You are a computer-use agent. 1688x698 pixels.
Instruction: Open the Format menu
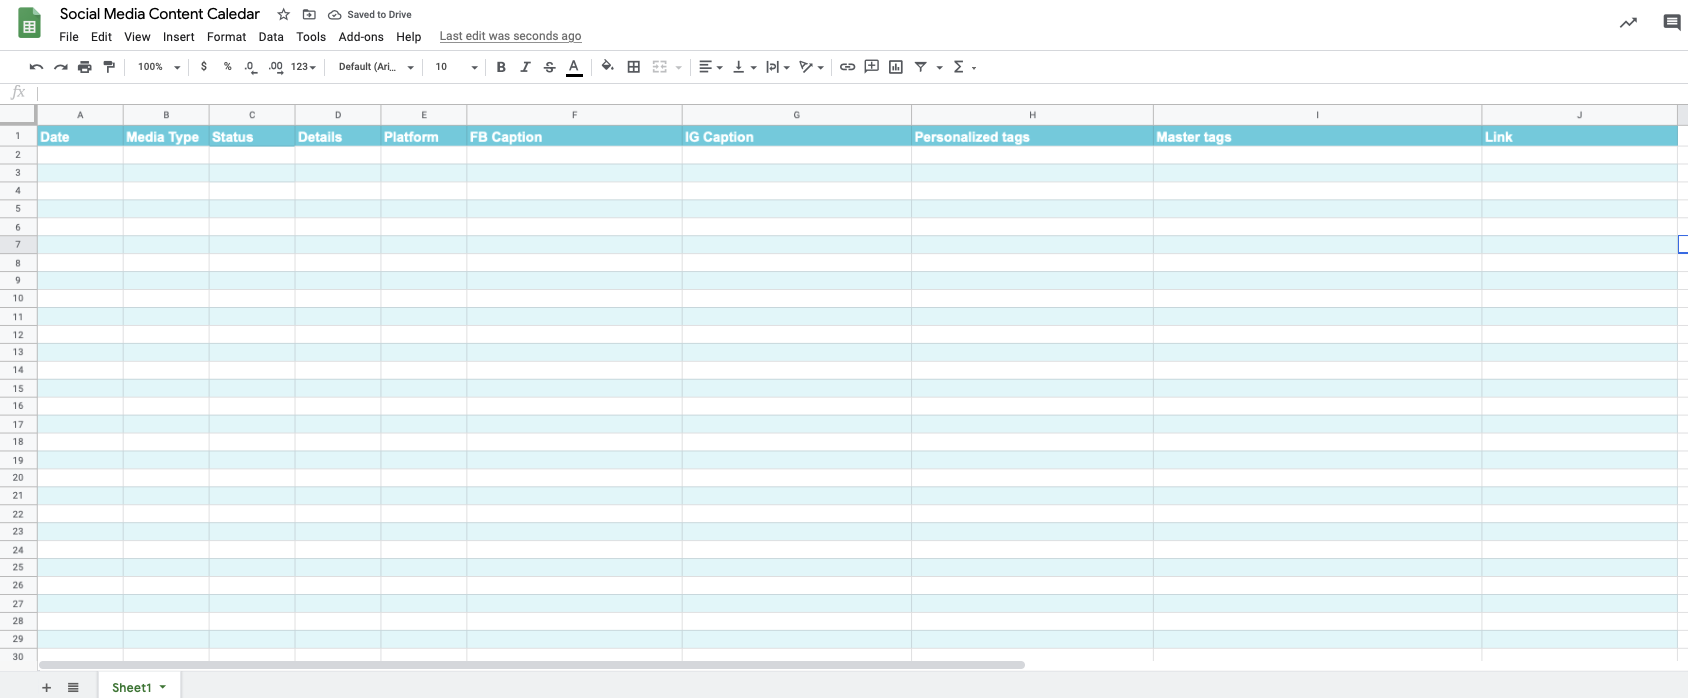pos(226,37)
